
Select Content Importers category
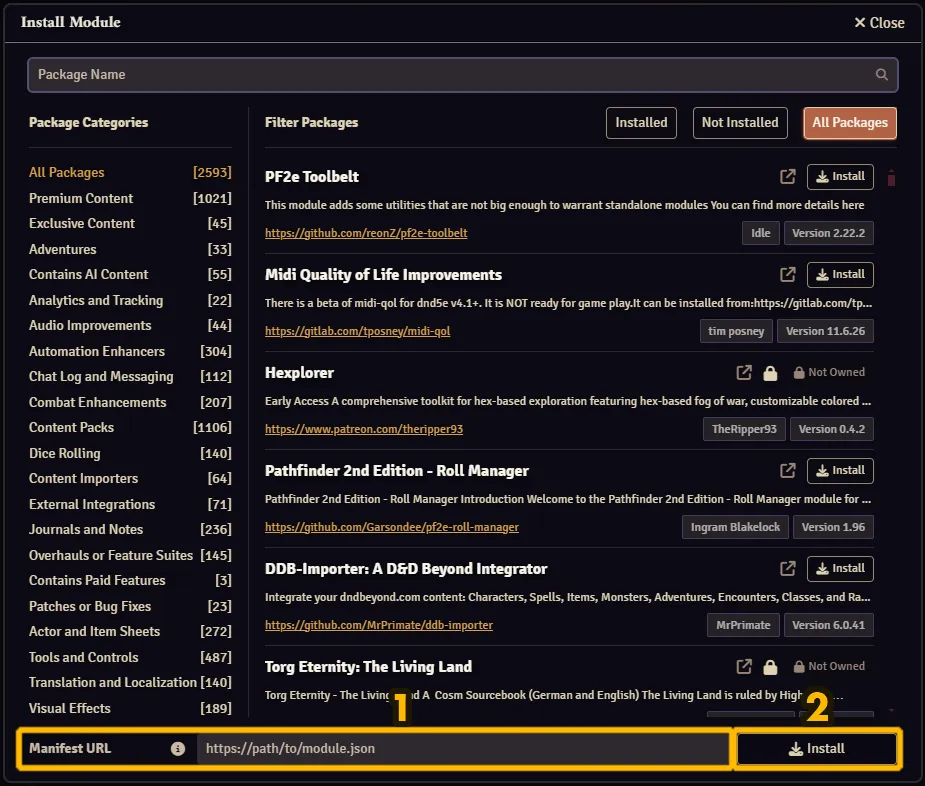point(130,479)
